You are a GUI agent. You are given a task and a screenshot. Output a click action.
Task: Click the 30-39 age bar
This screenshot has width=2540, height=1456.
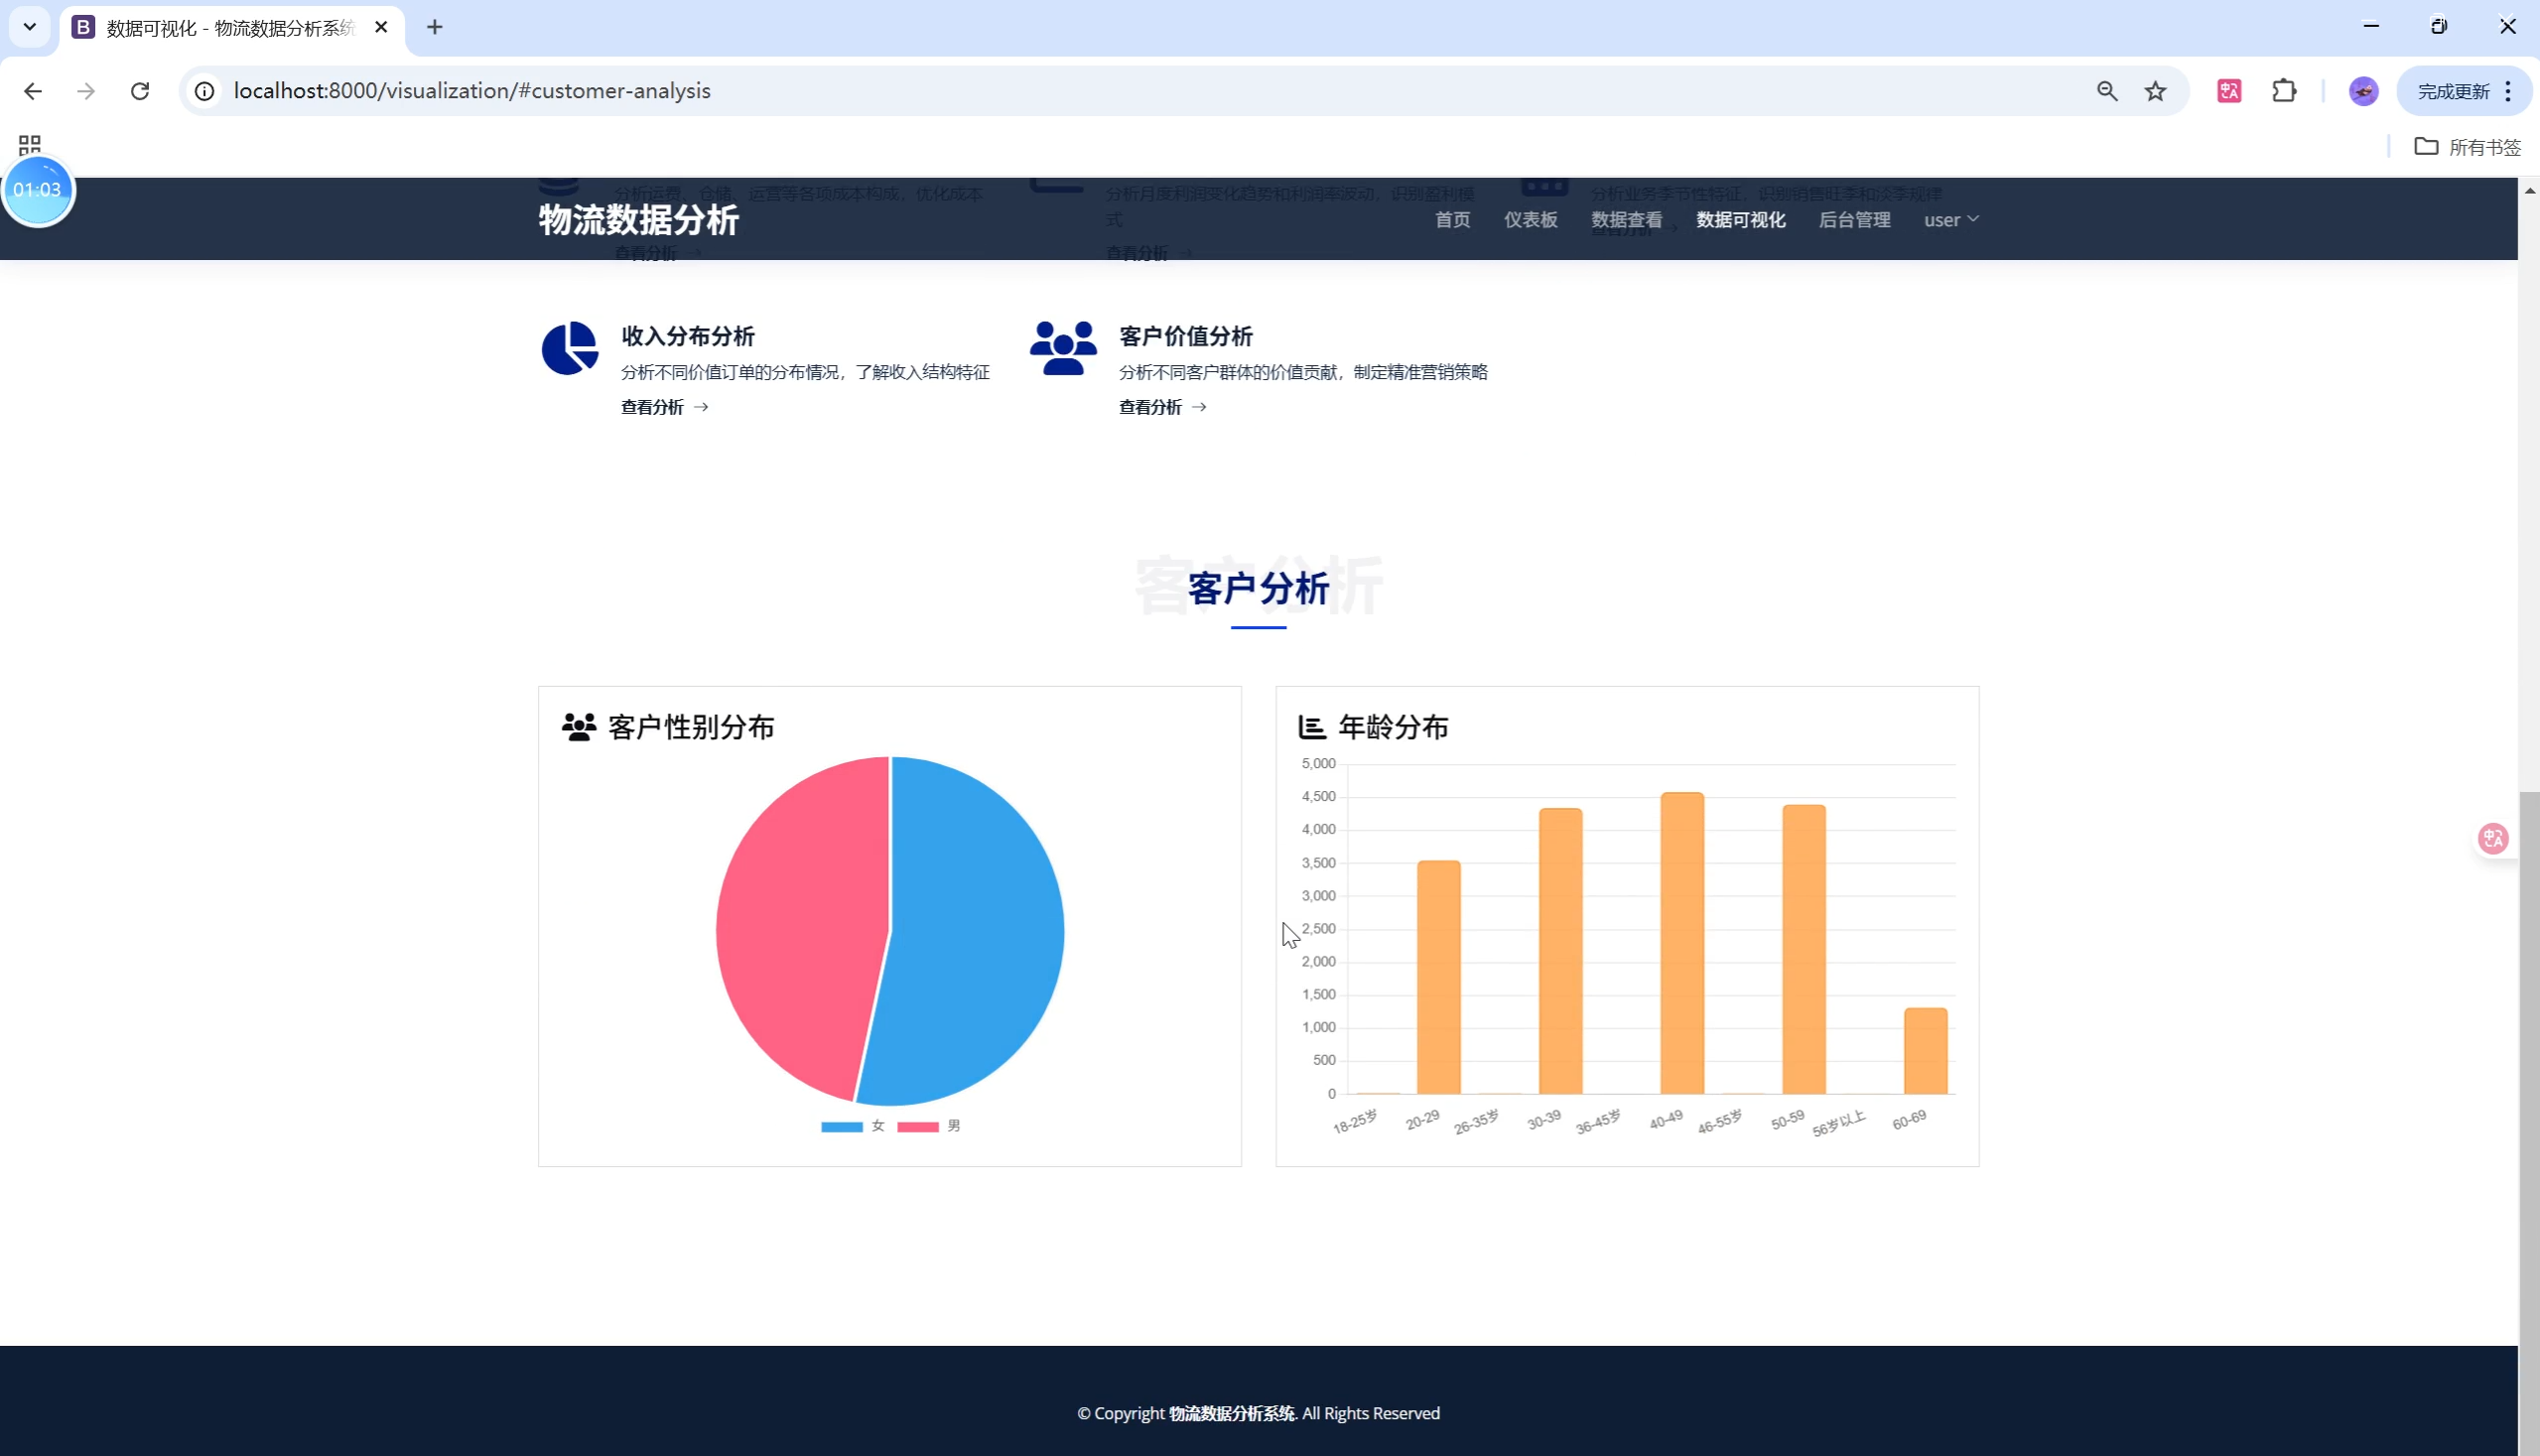[1561, 951]
